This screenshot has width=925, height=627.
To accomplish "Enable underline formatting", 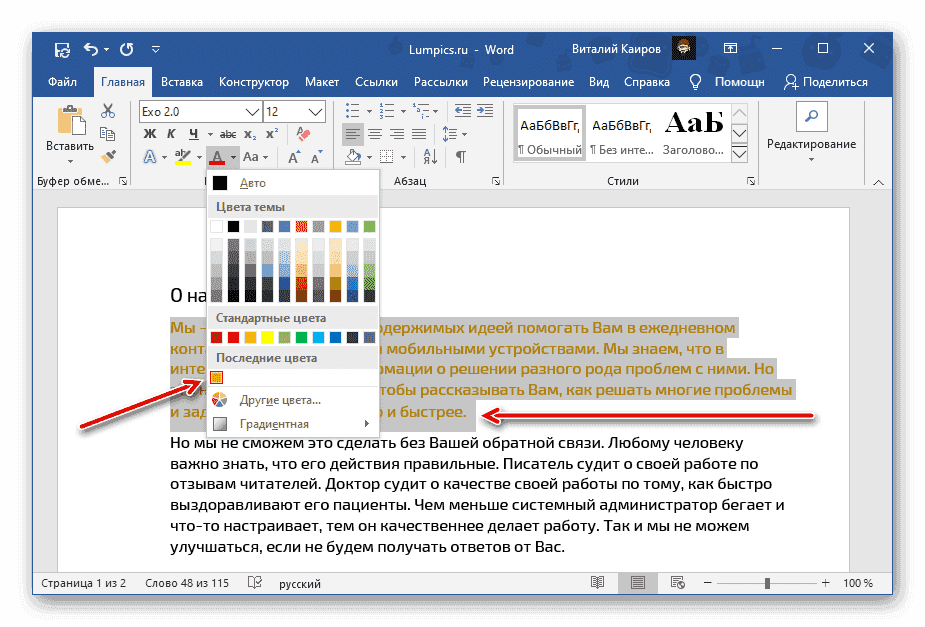I will pyautogui.click(x=193, y=133).
